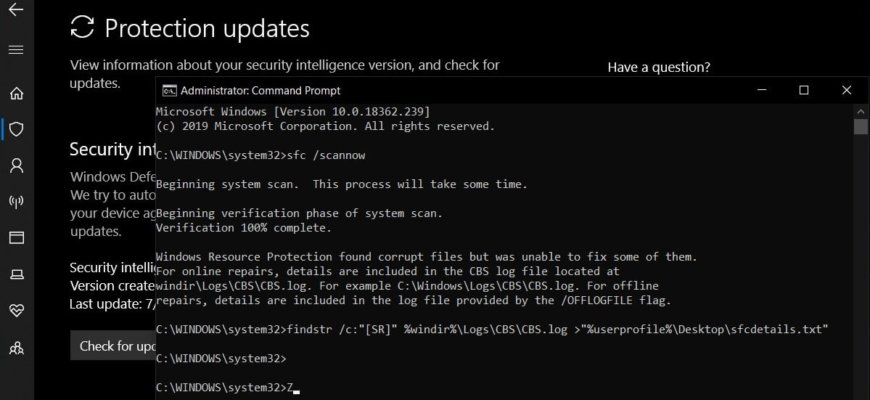Click the Command Prompt scrollbar thumb
This screenshot has width=870, height=400.
click(x=861, y=126)
